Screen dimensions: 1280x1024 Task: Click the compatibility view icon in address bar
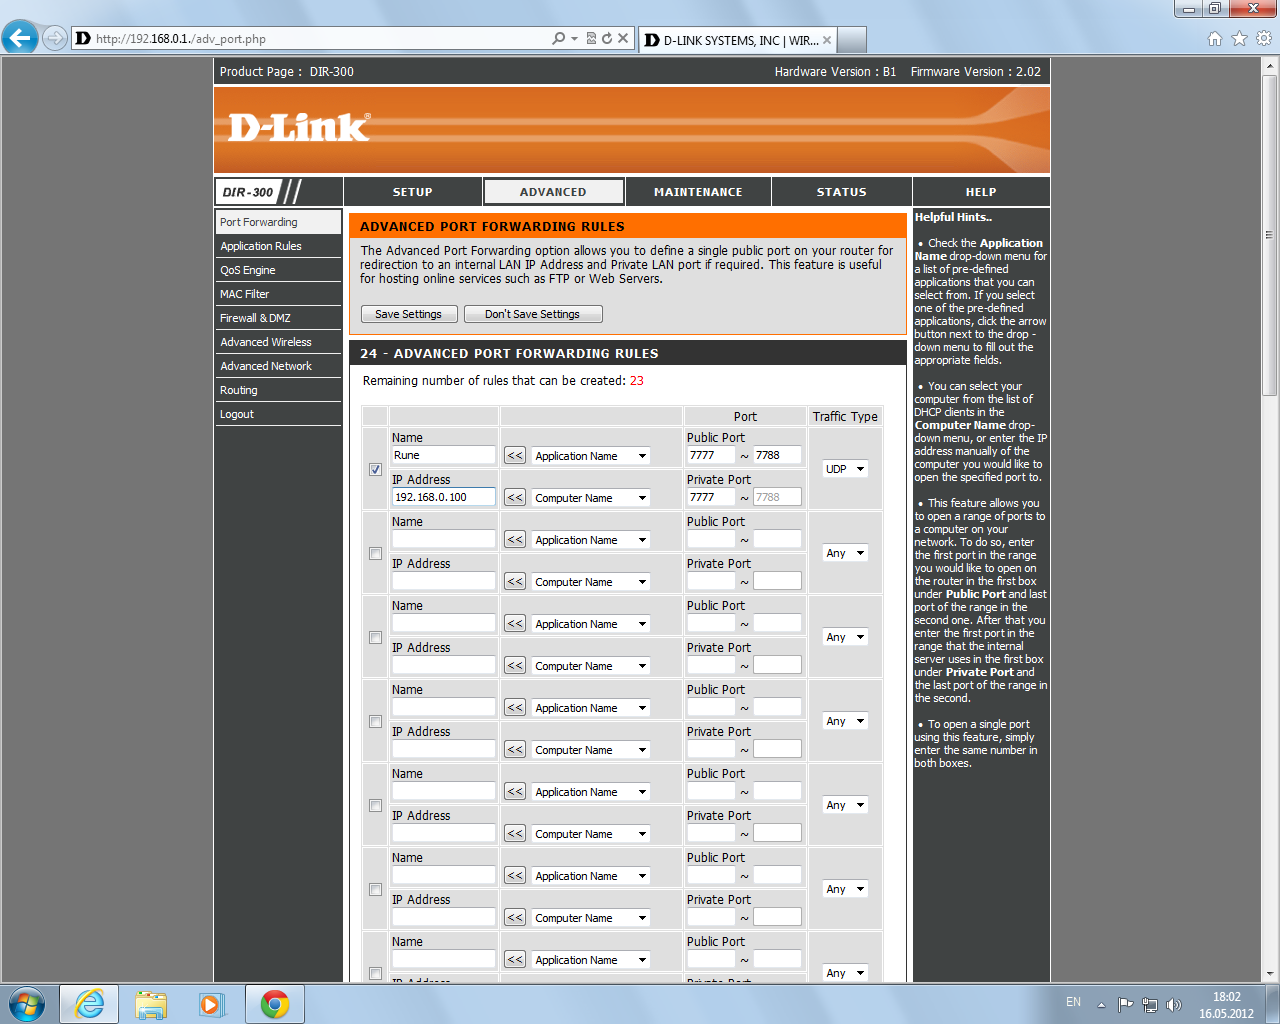coord(591,38)
